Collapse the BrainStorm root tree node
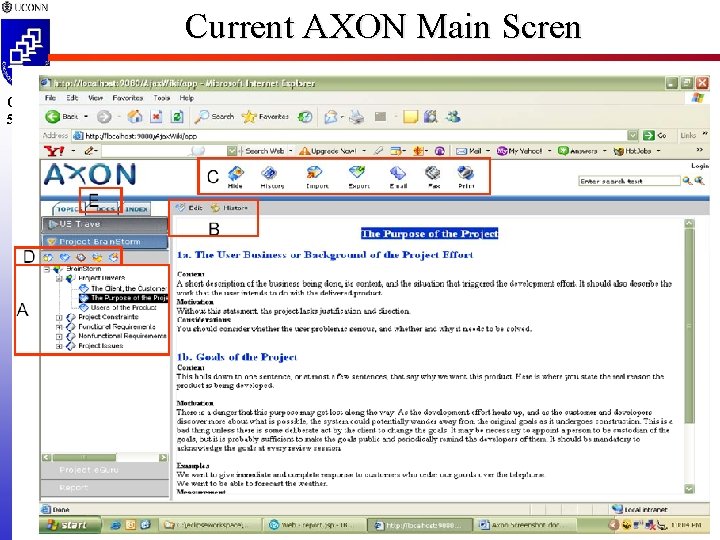This screenshot has width=720, height=540. click(x=47, y=269)
